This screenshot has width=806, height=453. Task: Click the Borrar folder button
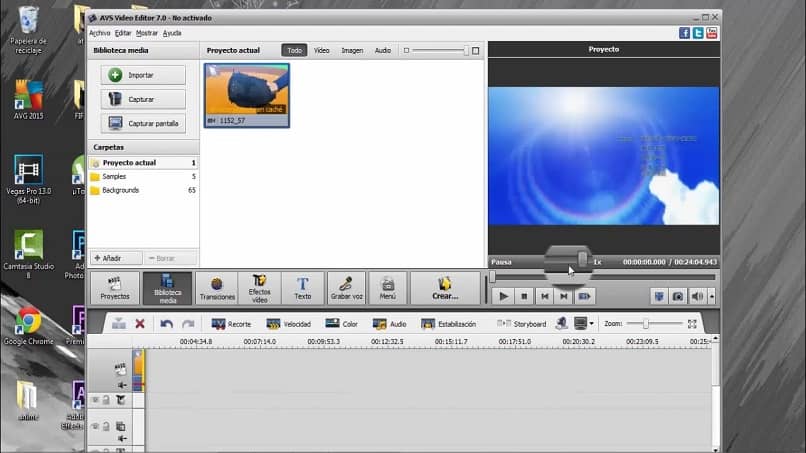[x=170, y=258]
